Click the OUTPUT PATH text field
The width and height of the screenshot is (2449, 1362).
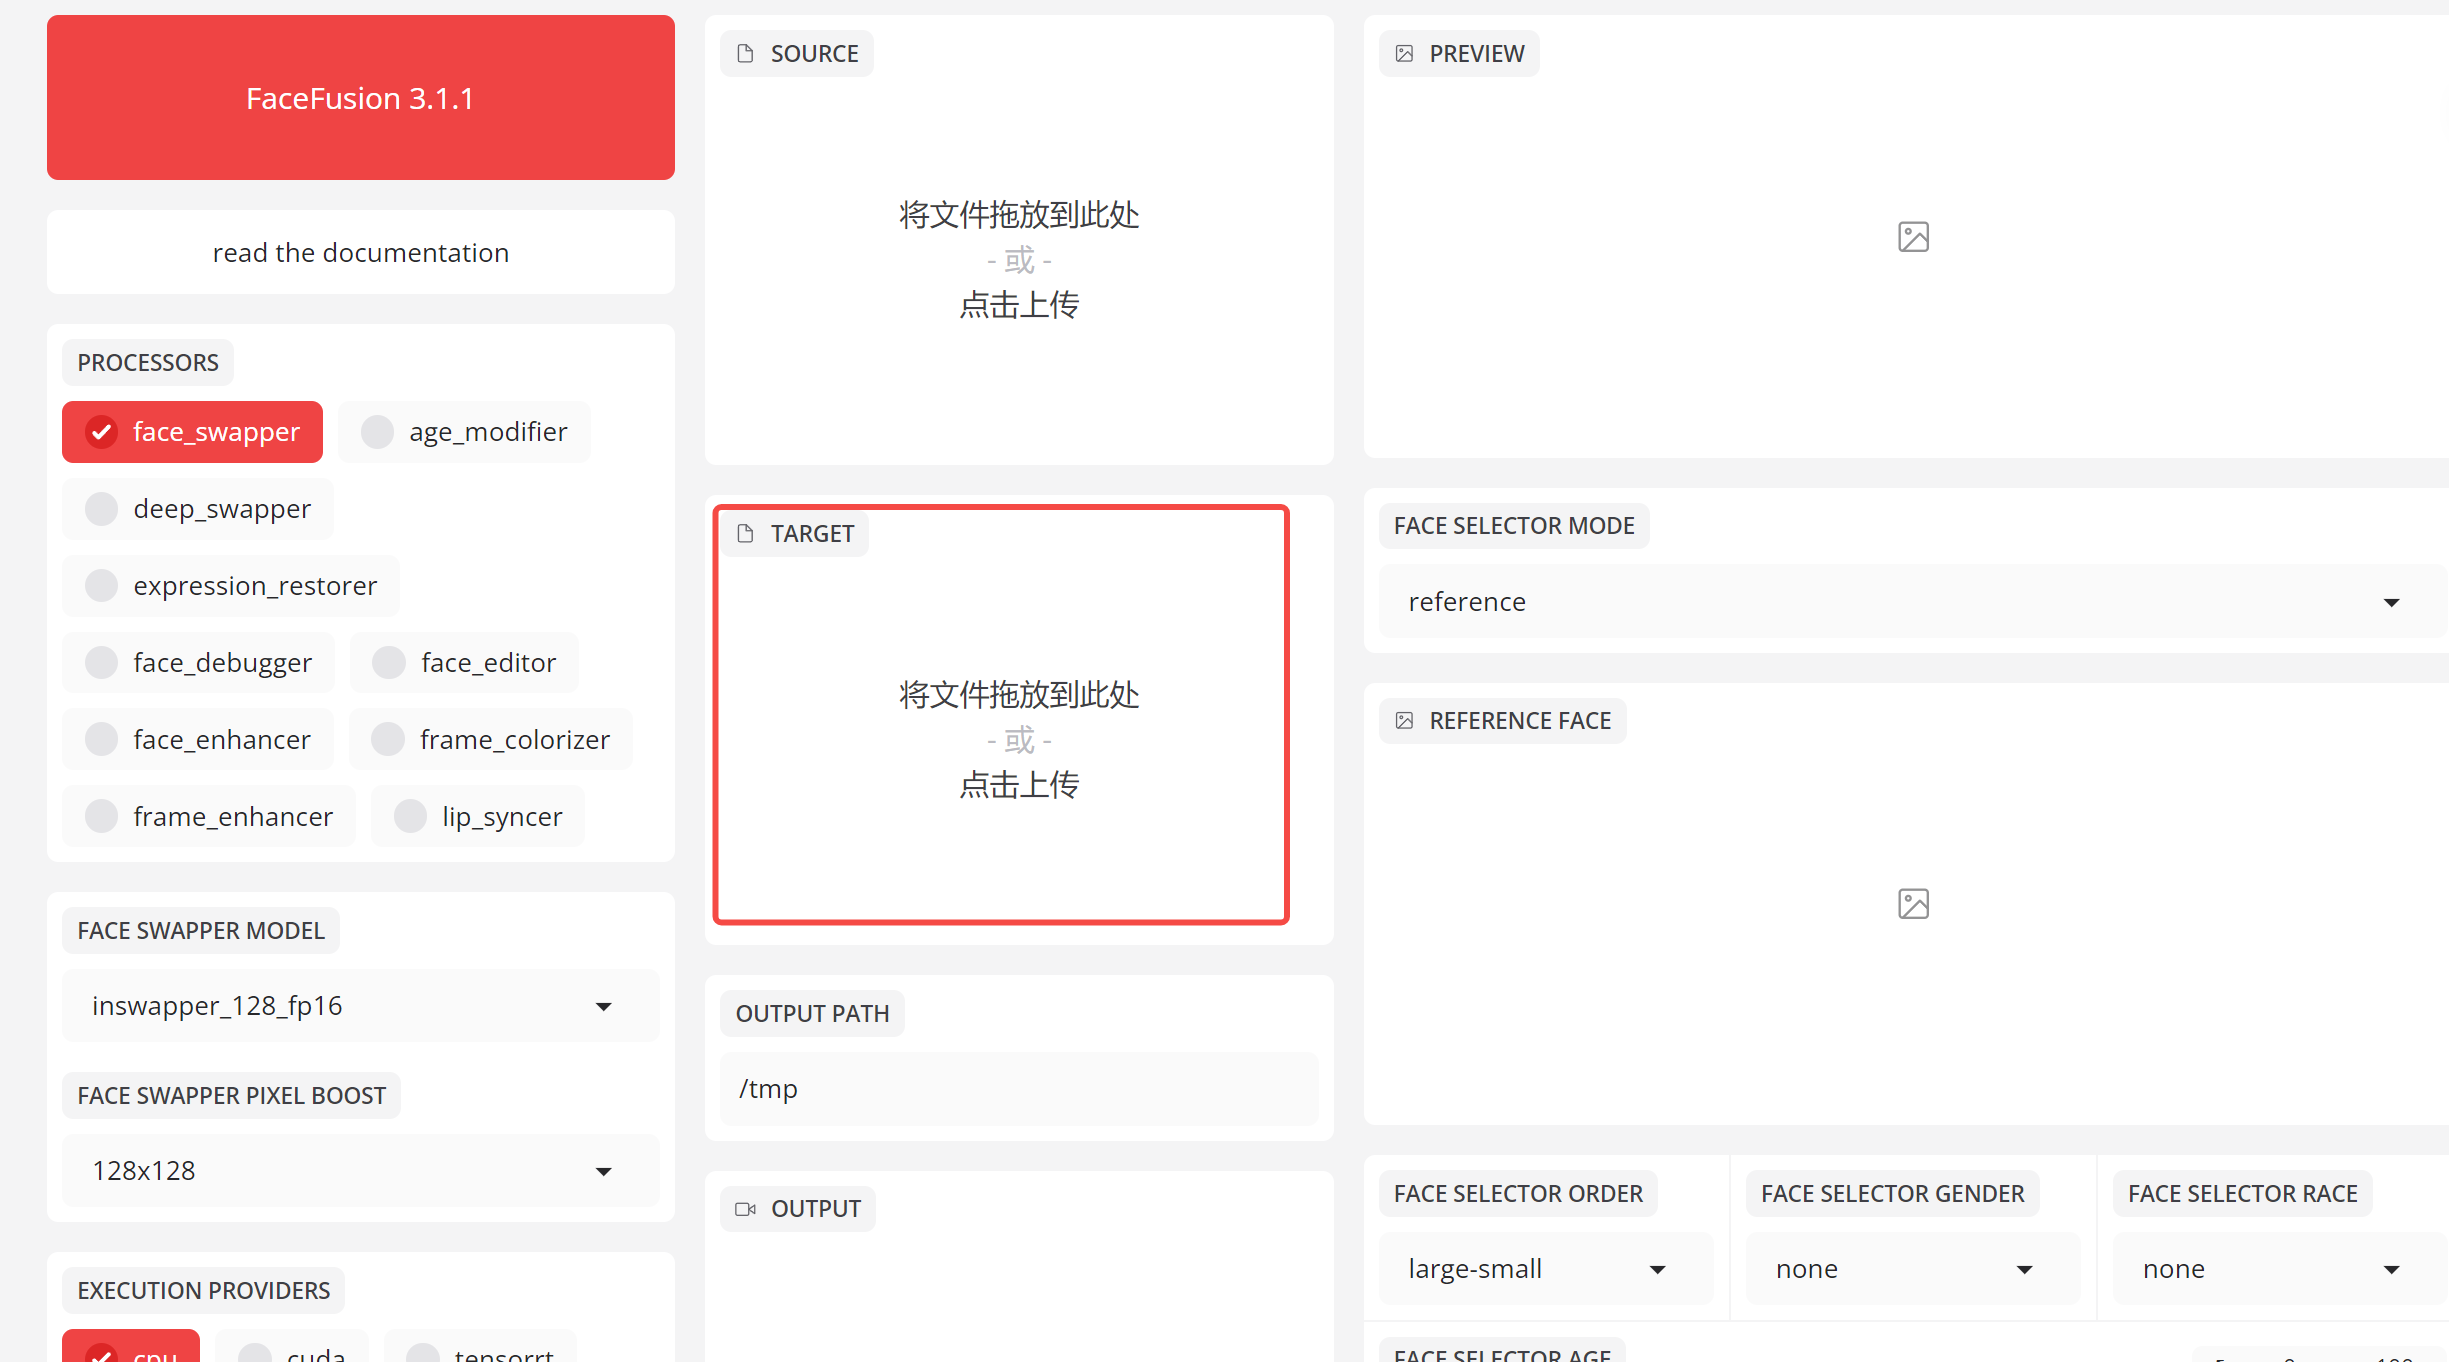1019,1089
